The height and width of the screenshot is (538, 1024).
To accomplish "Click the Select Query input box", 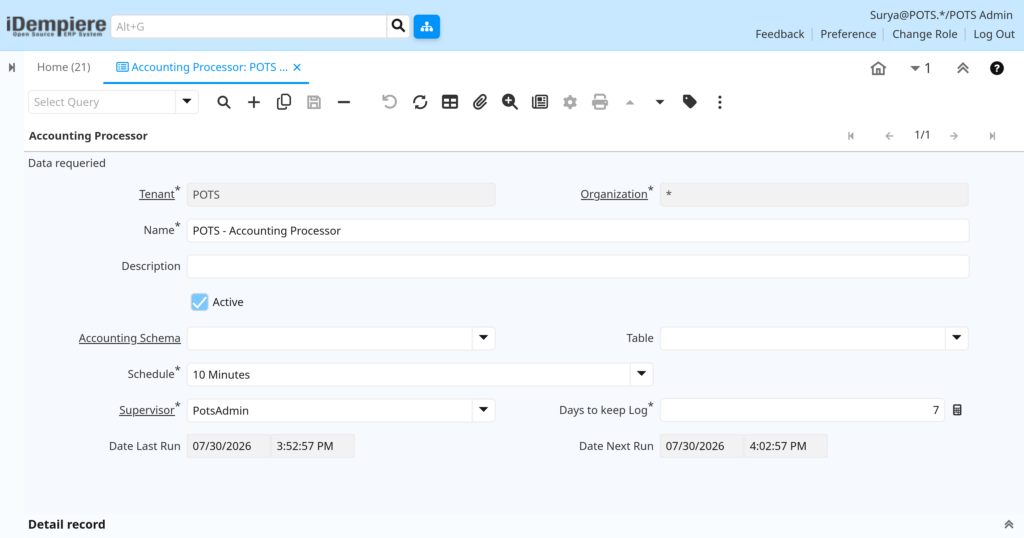I will (102, 102).
